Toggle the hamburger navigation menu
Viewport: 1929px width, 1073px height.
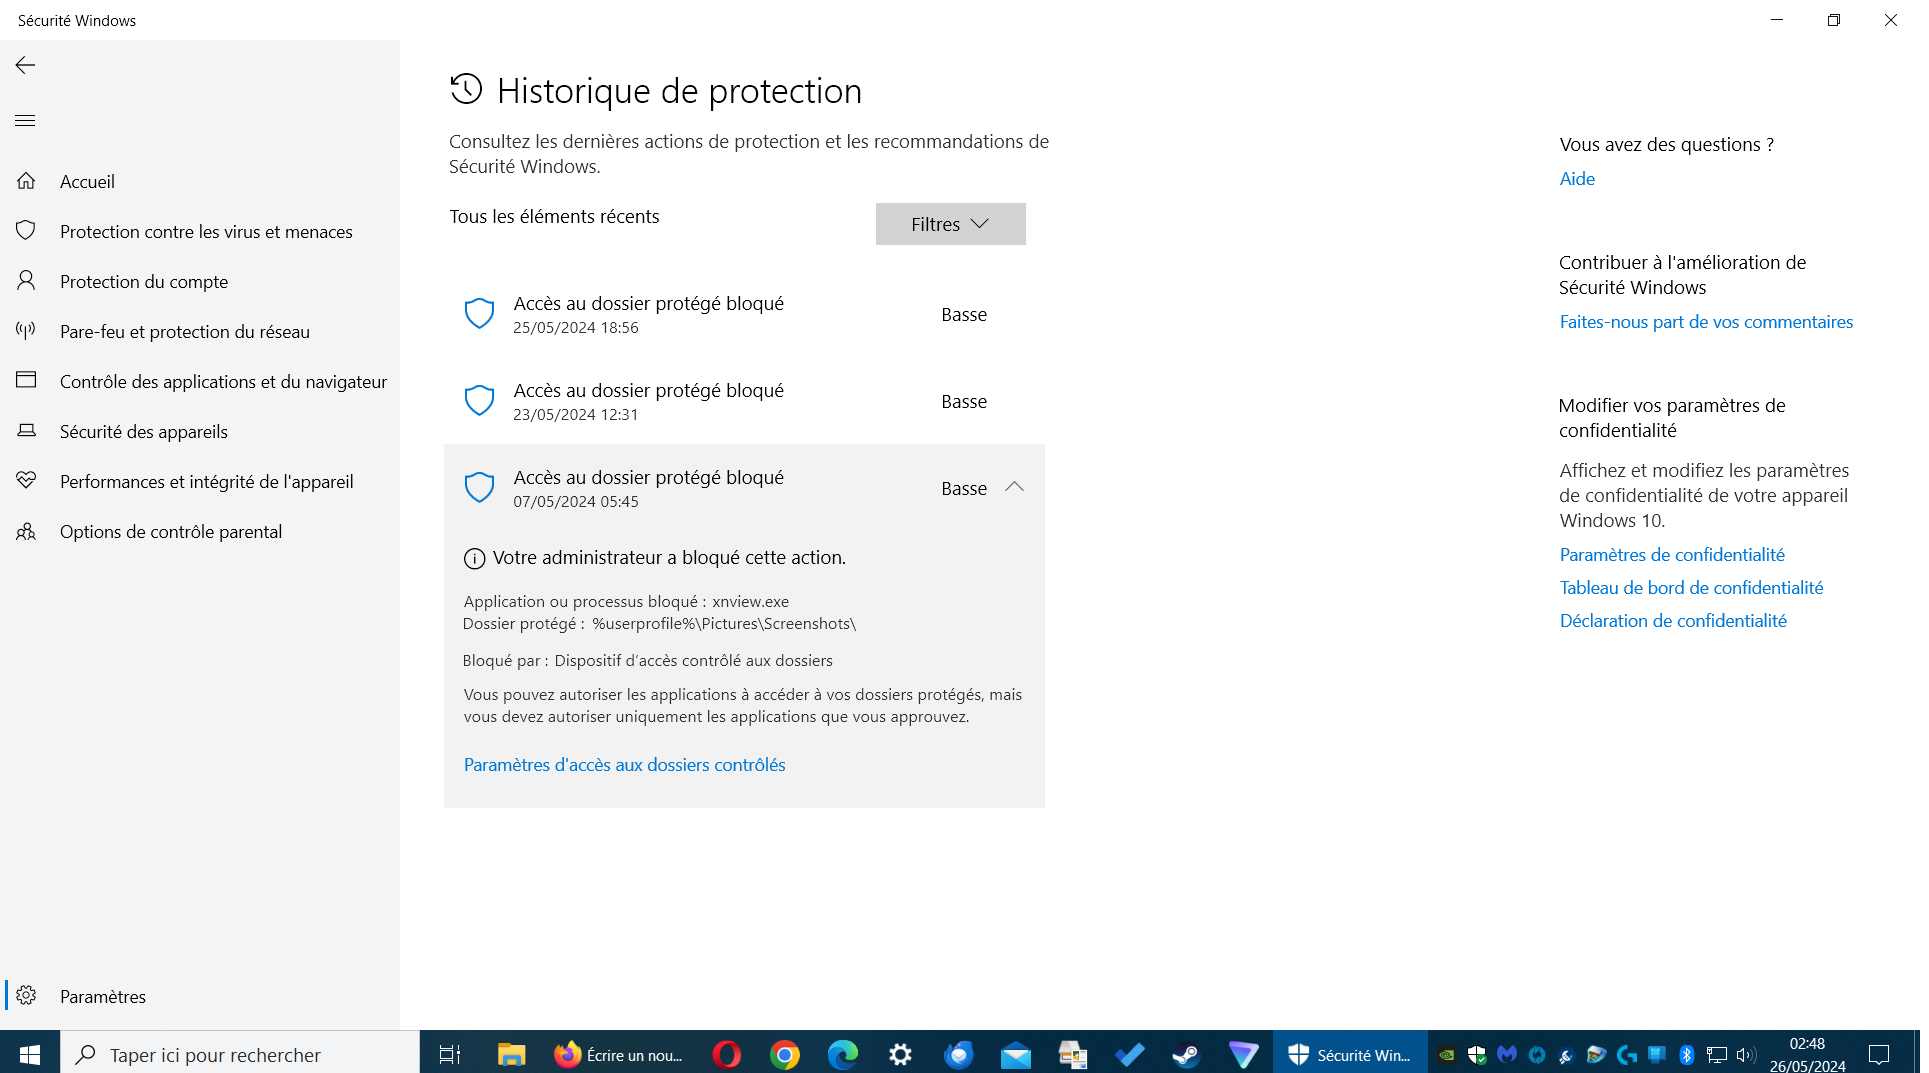pyautogui.click(x=25, y=121)
